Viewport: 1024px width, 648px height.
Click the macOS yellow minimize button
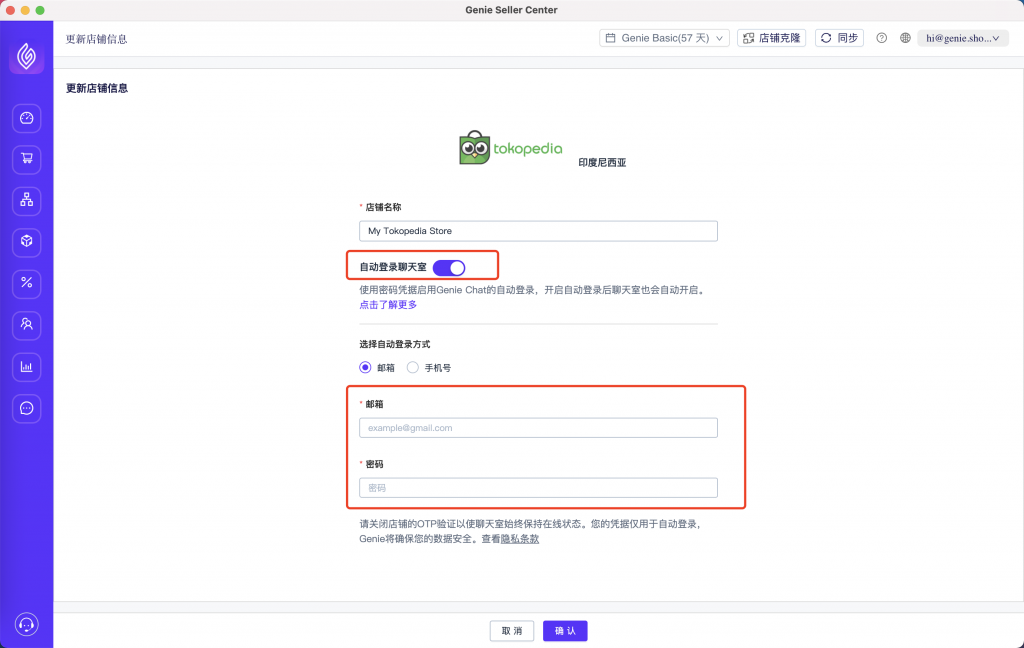point(25,10)
